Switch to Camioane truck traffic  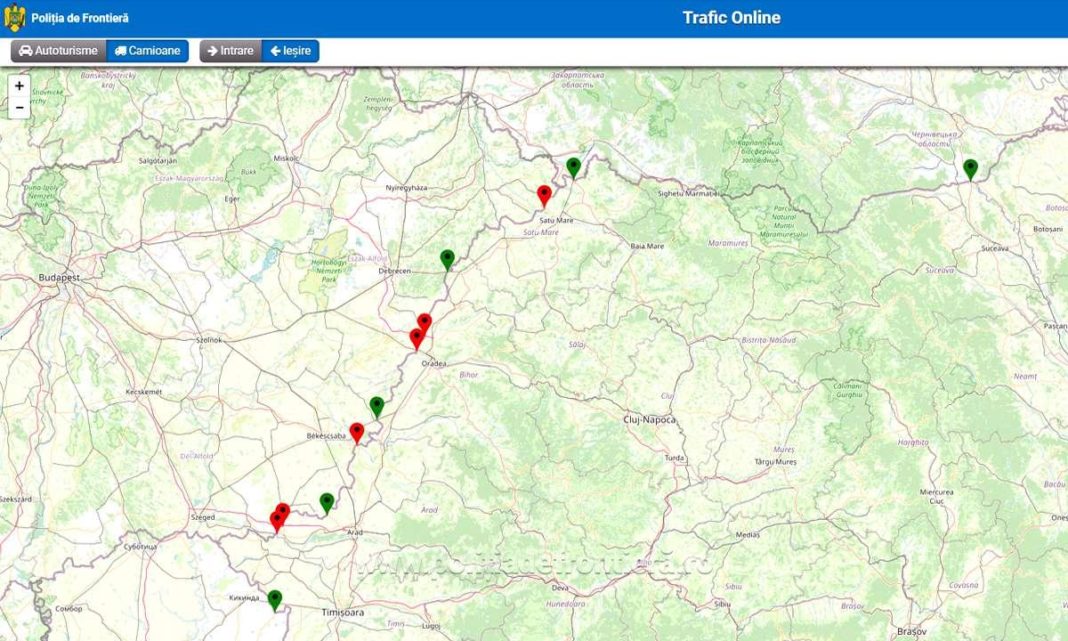(x=147, y=51)
